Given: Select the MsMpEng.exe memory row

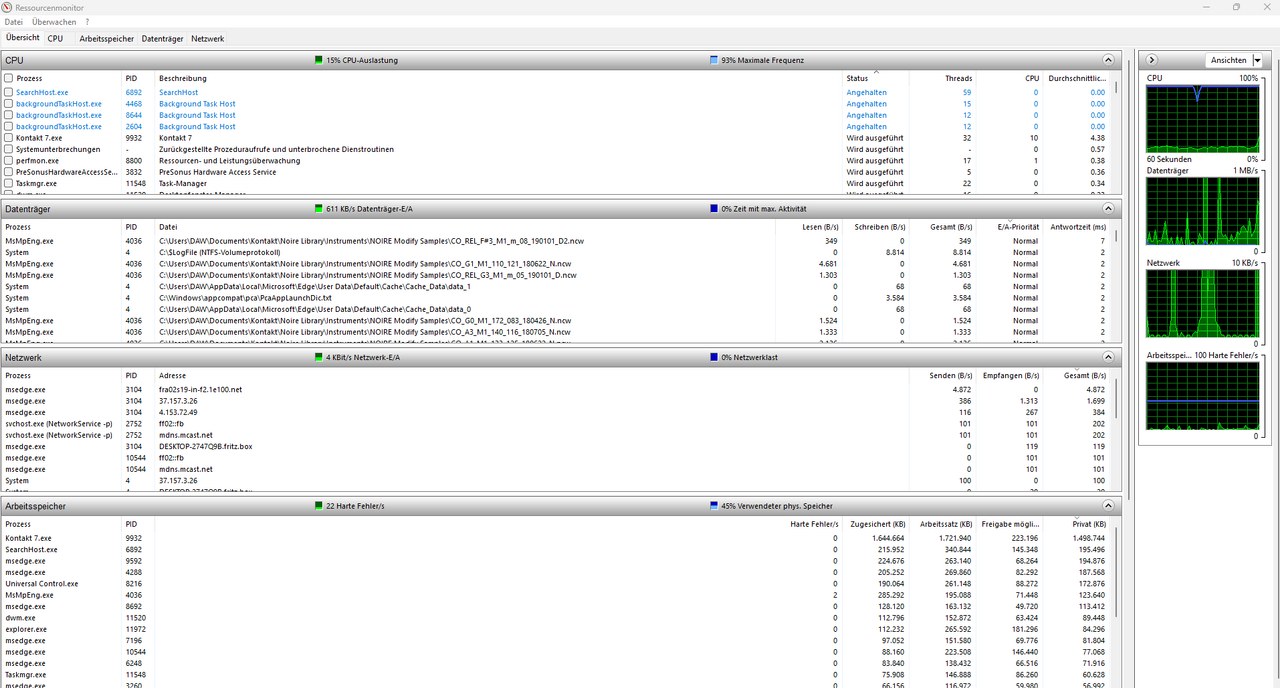Looking at the screenshot, I should [x=557, y=595].
